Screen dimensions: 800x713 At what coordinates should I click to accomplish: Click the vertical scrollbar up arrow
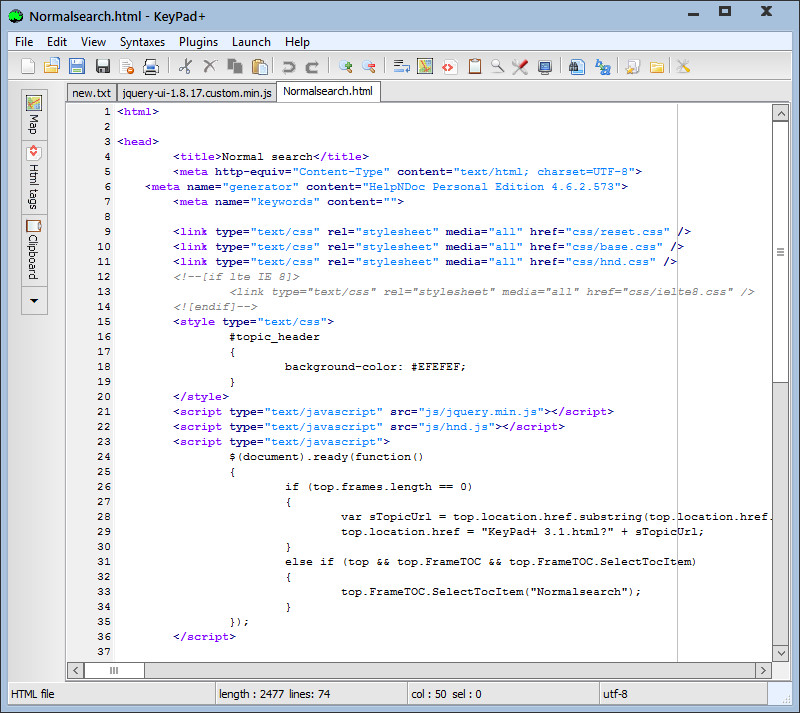[x=781, y=113]
